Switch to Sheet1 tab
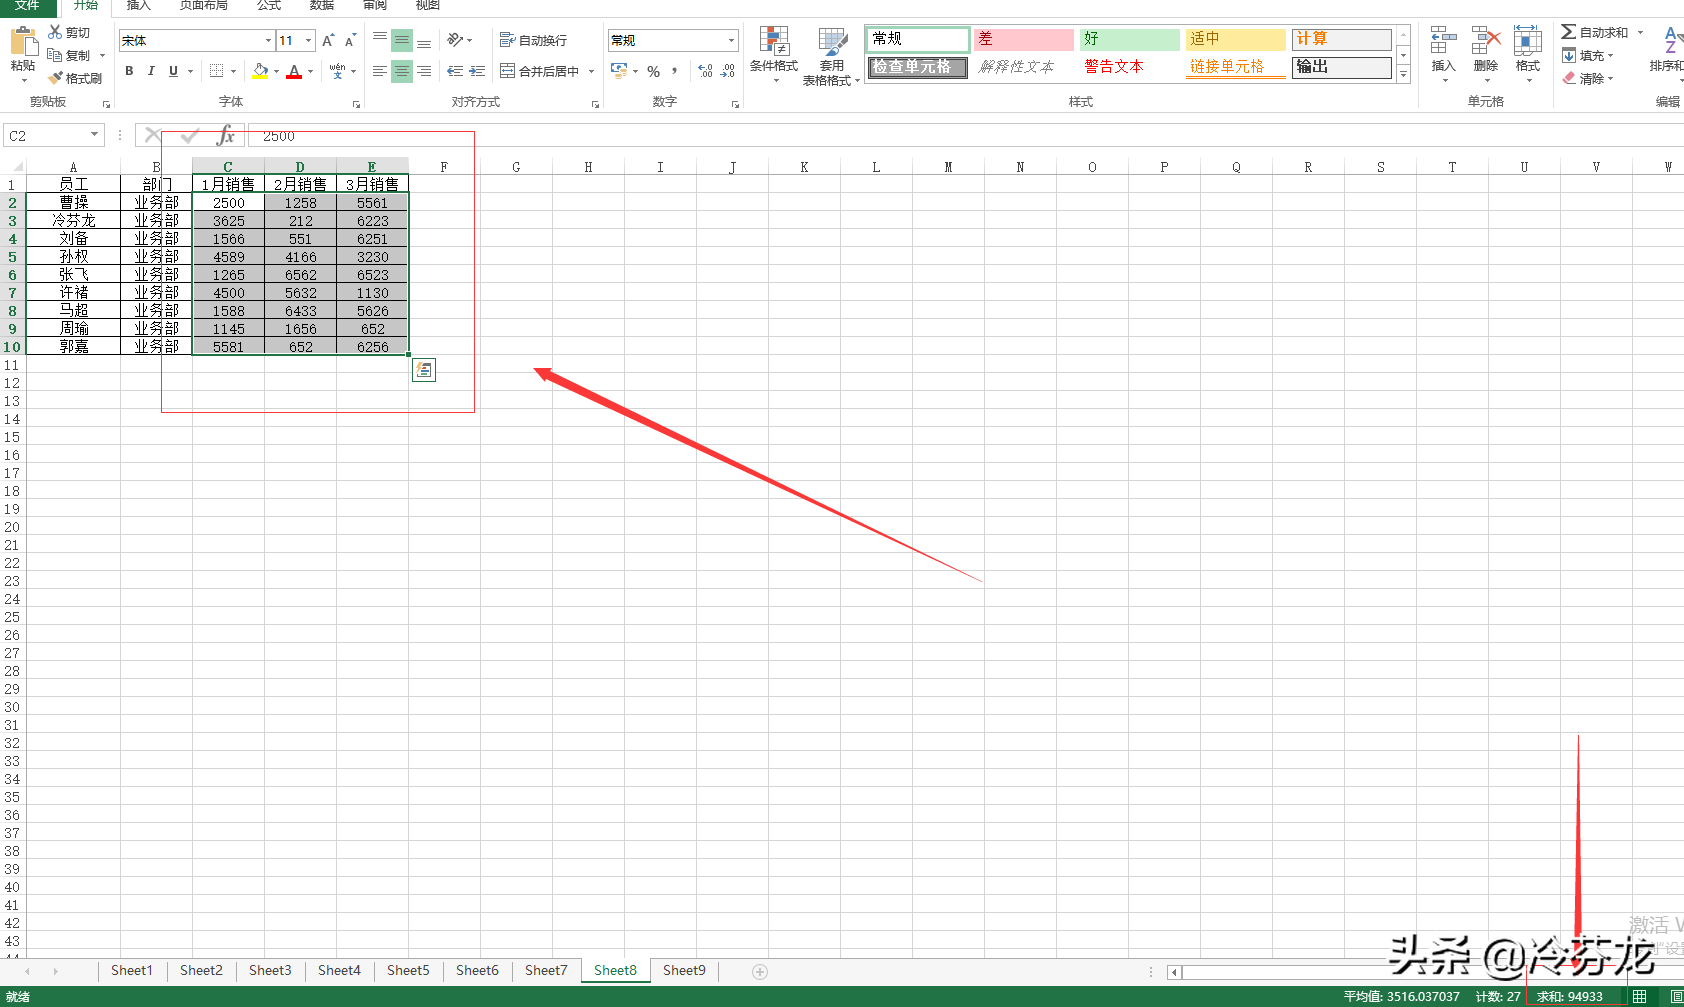Image resolution: width=1684 pixels, height=1007 pixels. [132, 970]
